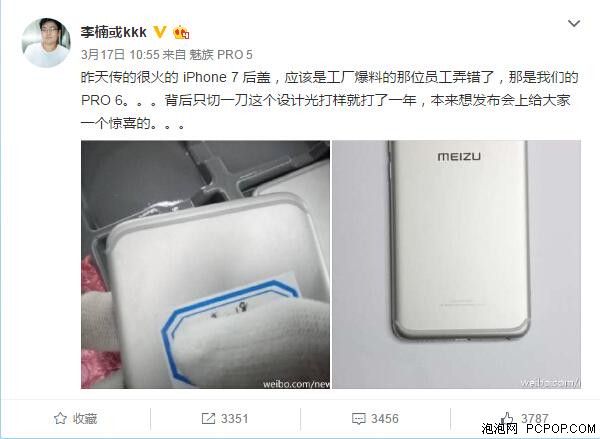Screen dimensions: 600x439
Task: Click the yellow V verification badge
Action: pyautogui.click(x=160, y=32)
